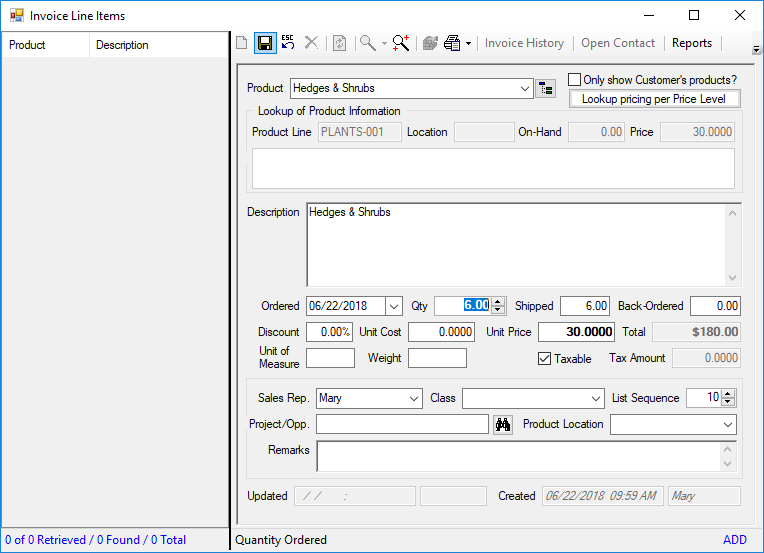Open the Product Location dropdown
The height and width of the screenshot is (553, 764).
728,424
